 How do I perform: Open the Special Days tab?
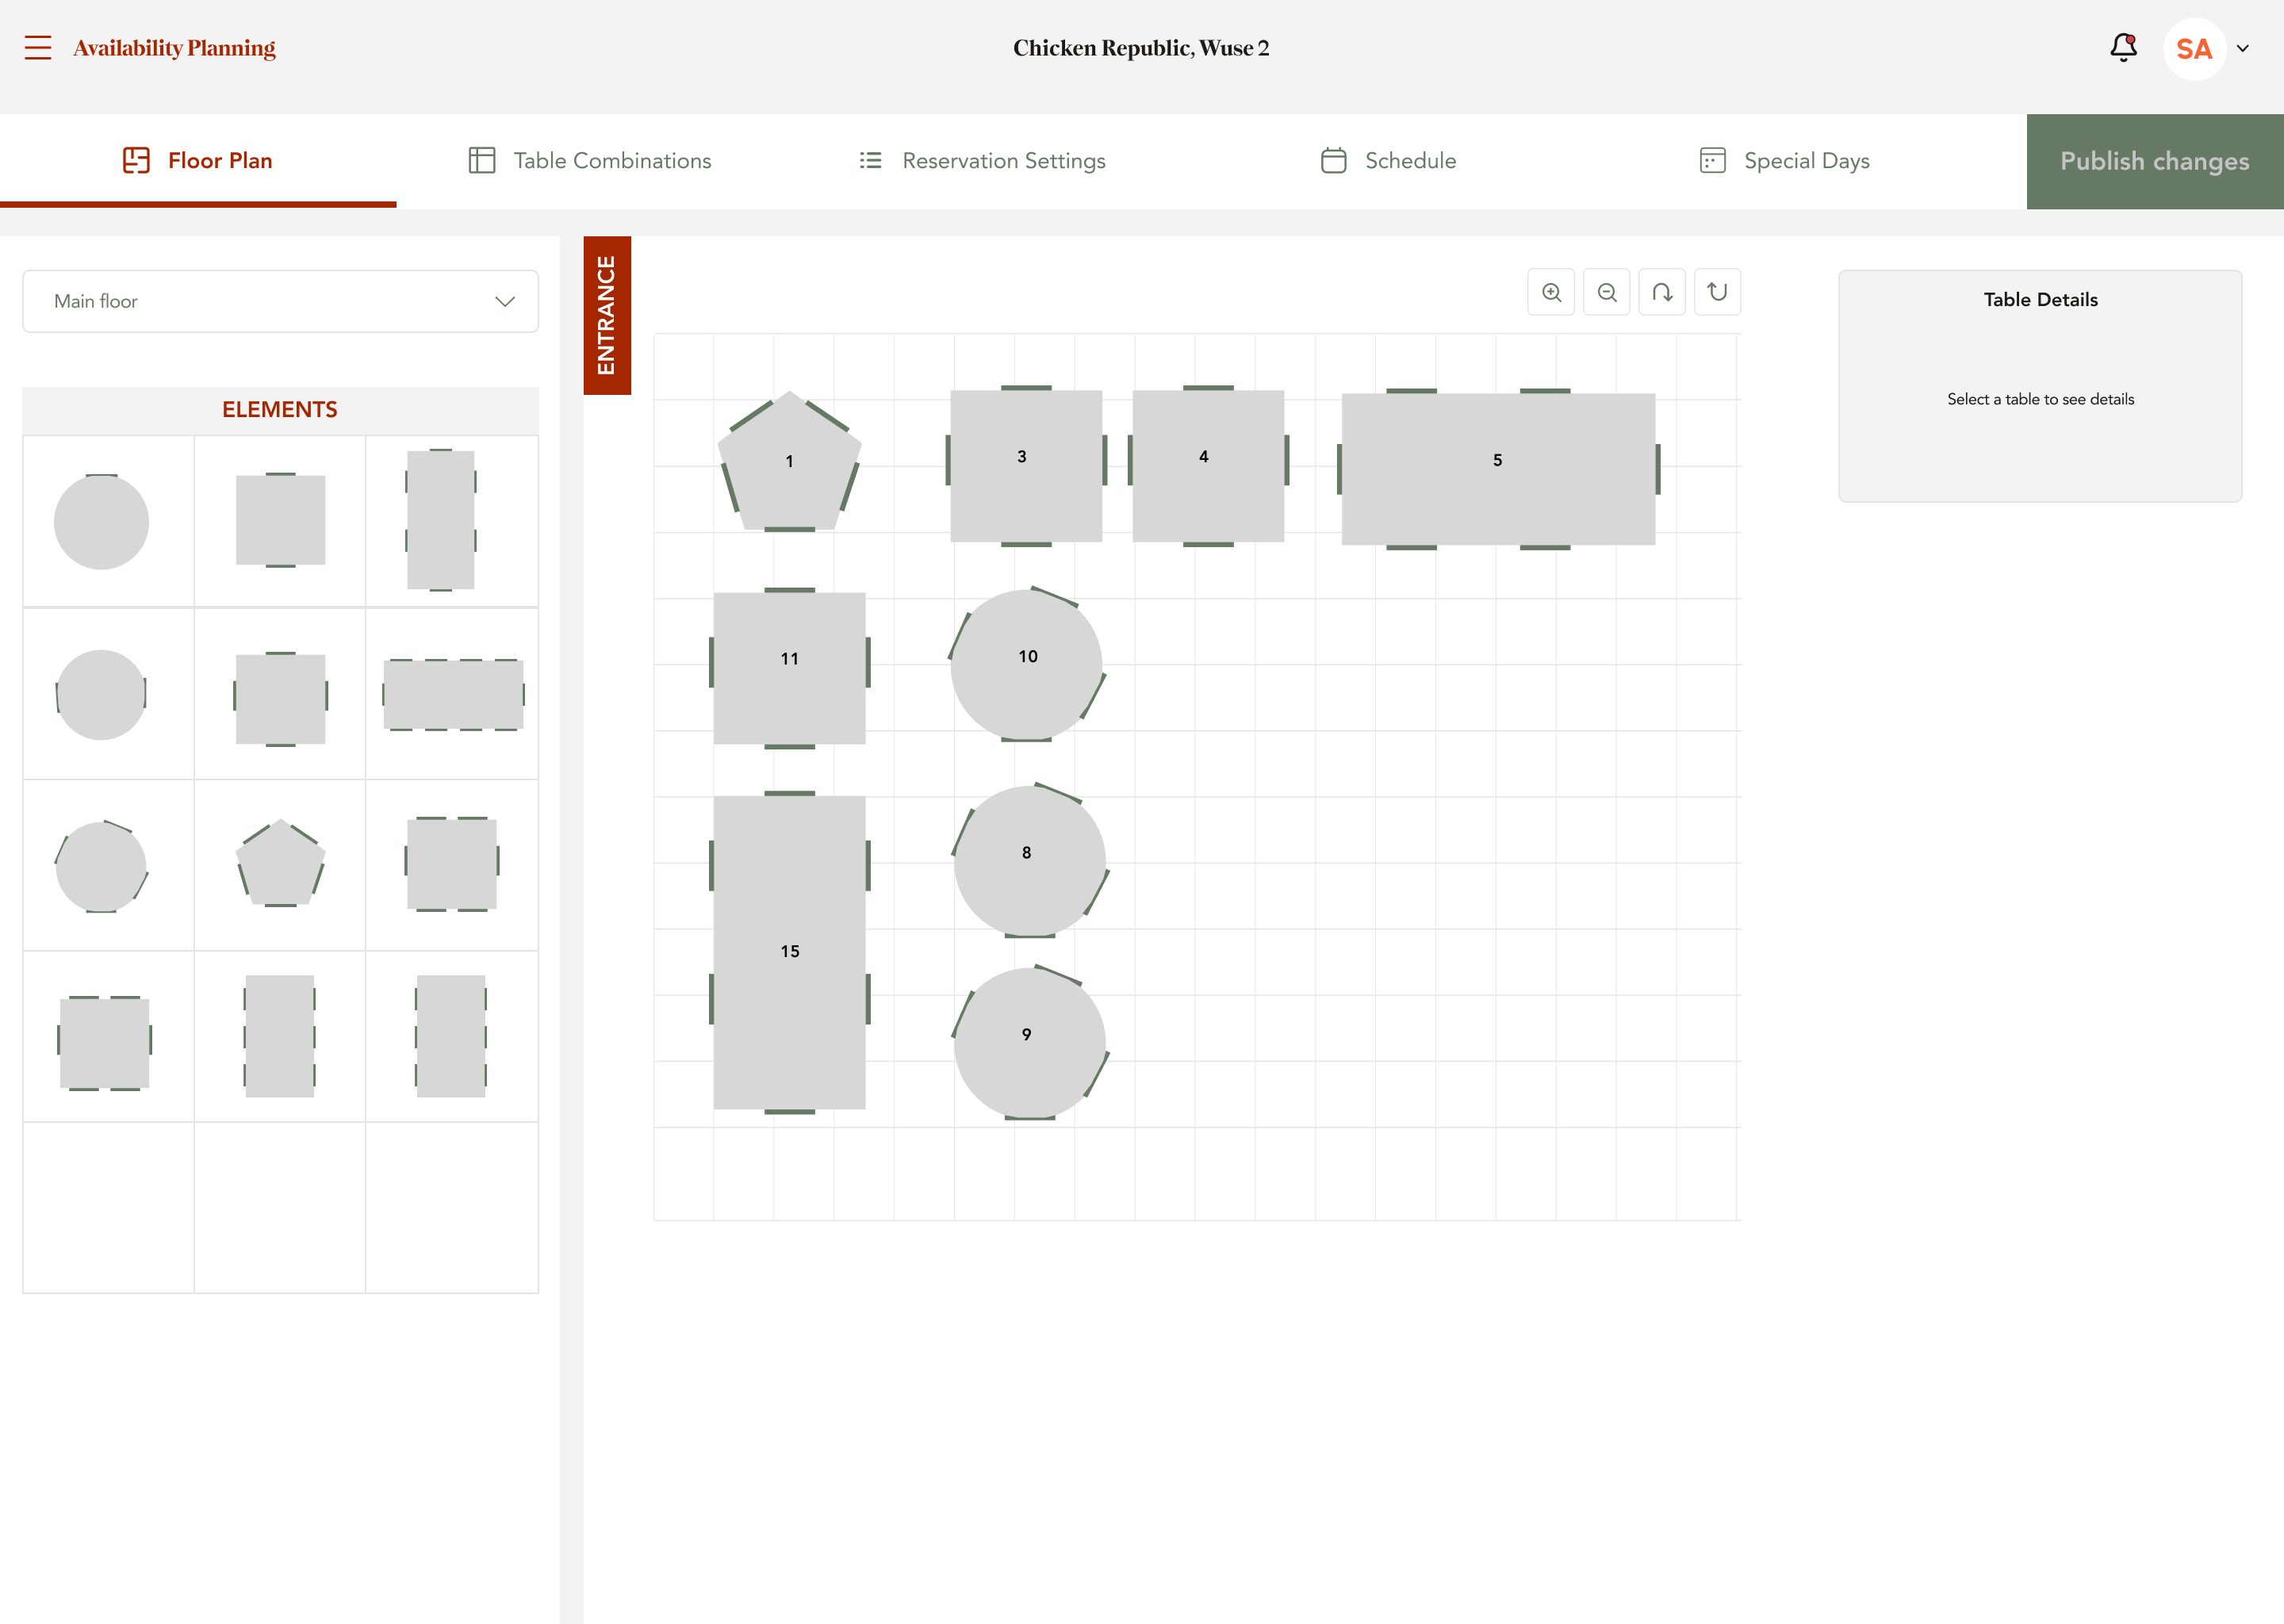pyautogui.click(x=1784, y=160)
